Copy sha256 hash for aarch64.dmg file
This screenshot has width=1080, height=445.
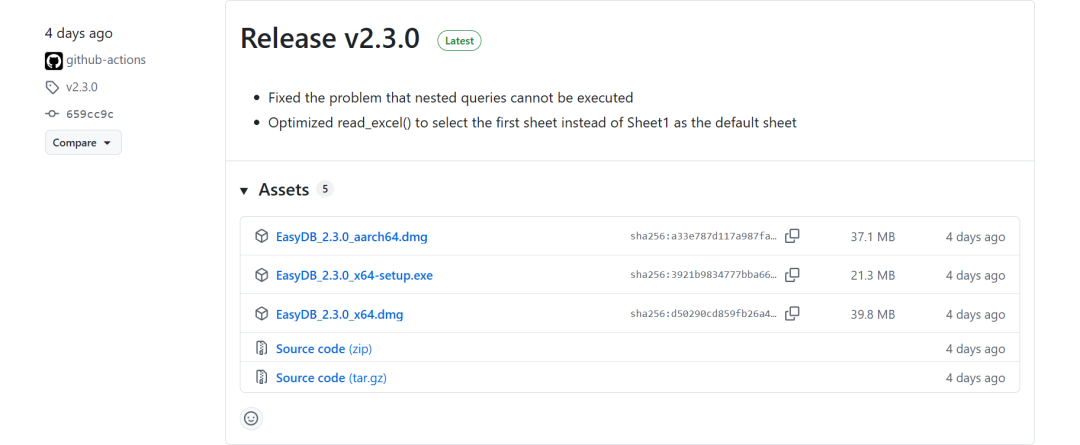coord(792,237)
